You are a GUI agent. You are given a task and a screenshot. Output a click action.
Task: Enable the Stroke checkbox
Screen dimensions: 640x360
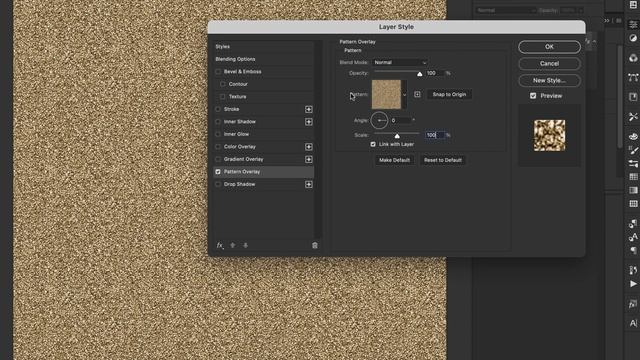(x=218, y=109)
